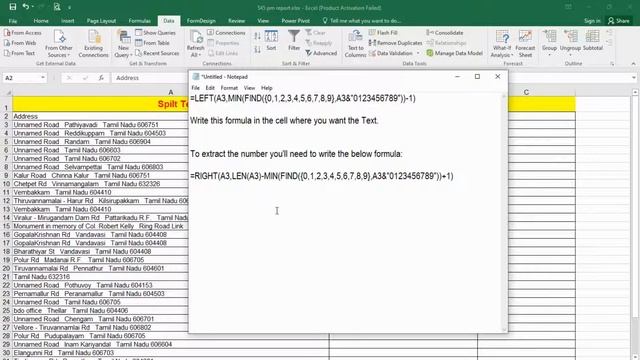Open From Other Sources dropdown

59,44
